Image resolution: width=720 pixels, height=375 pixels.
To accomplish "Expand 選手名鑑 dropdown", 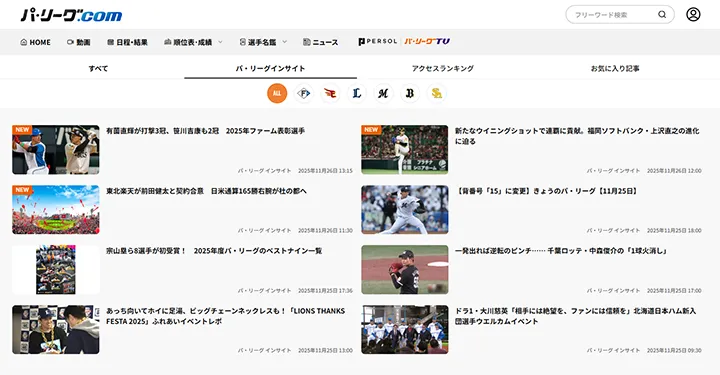I will pyautogui.click(x=263, y=42).
